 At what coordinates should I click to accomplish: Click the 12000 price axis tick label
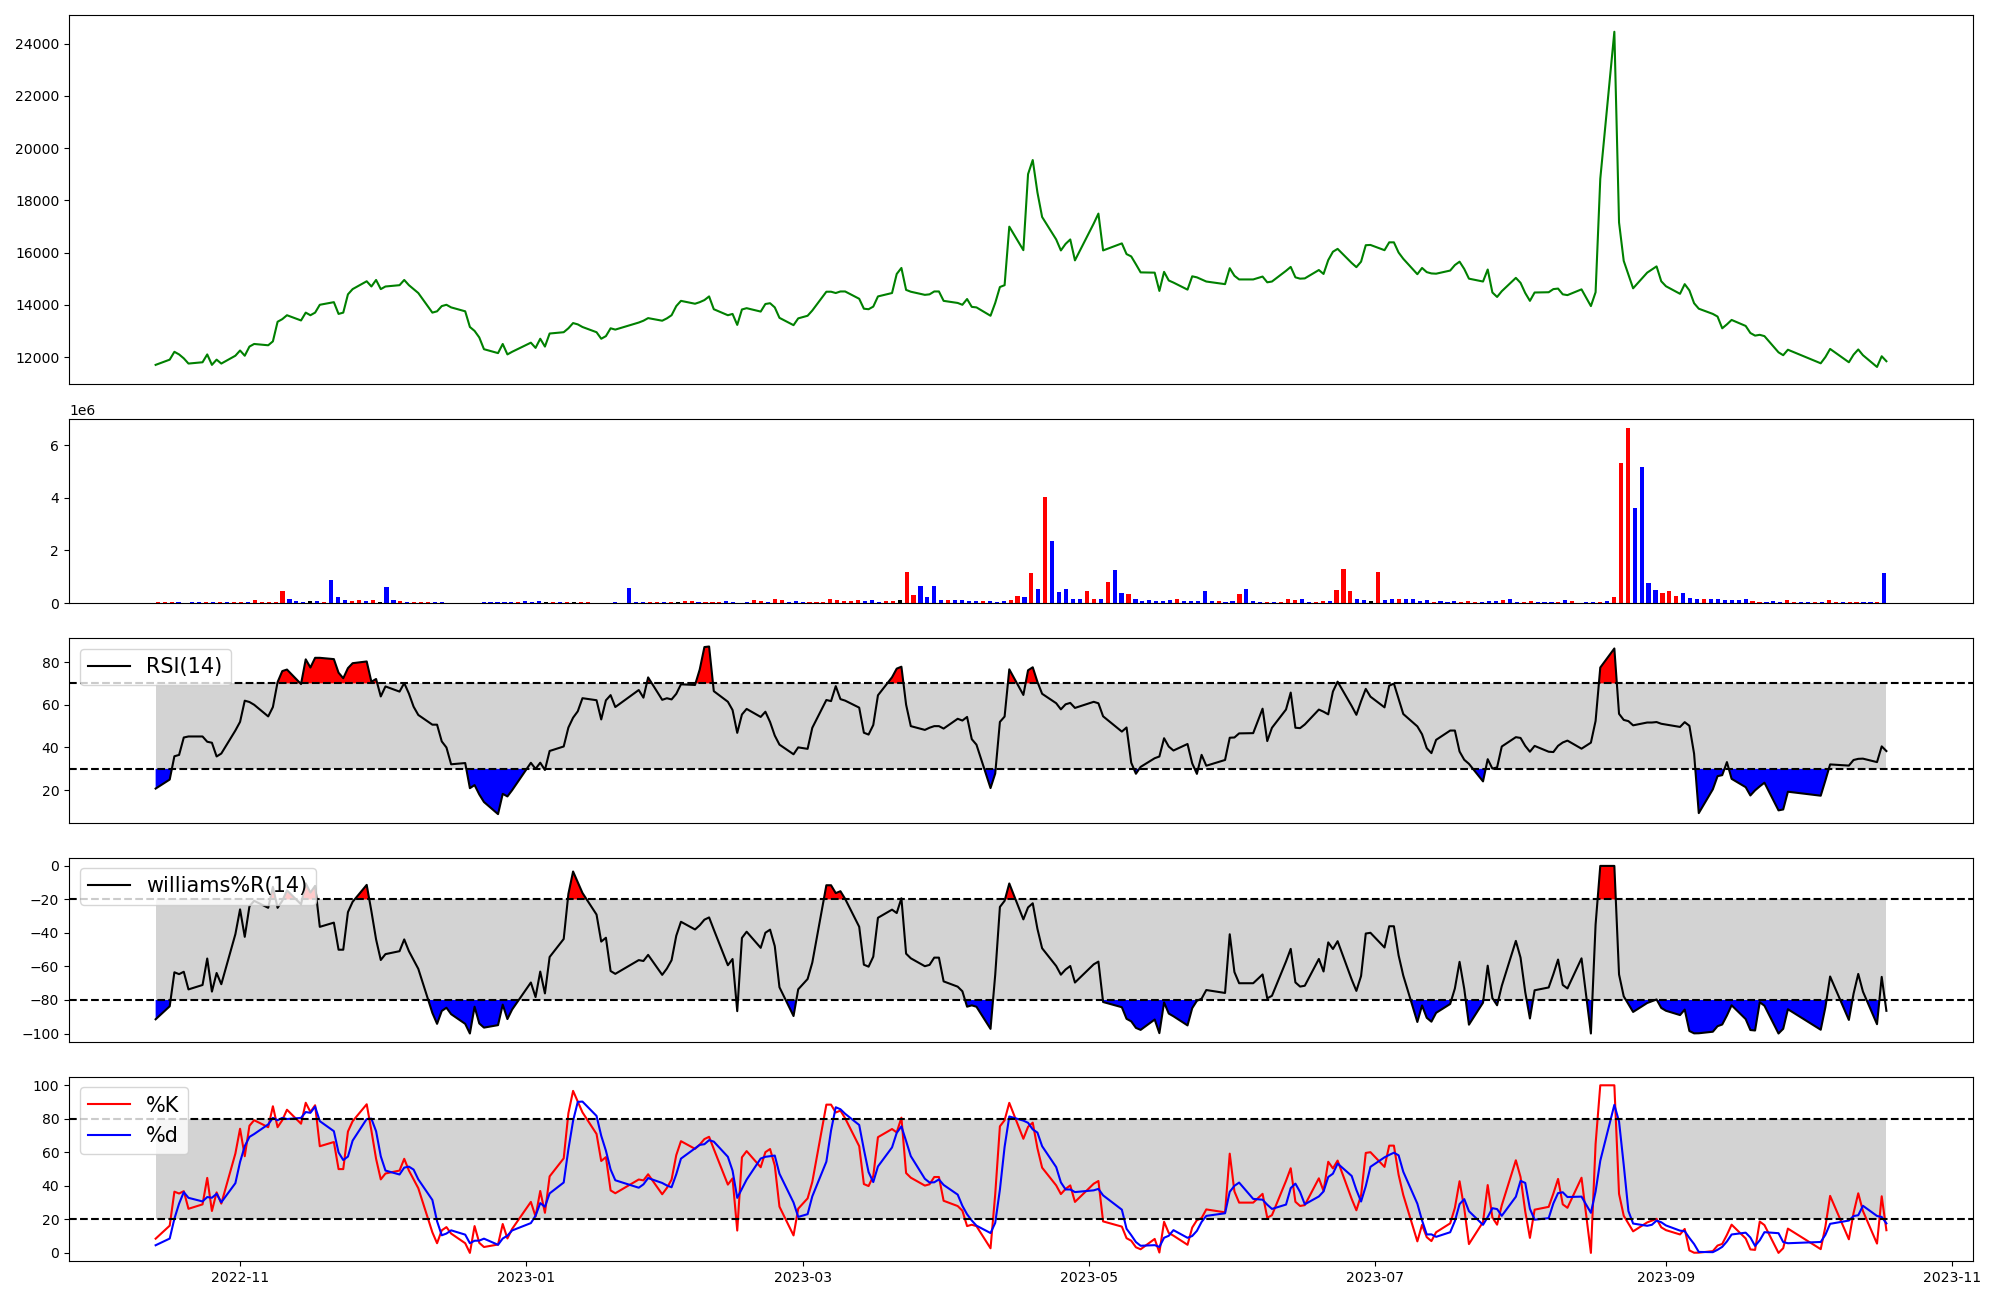[x=37, y=358]
